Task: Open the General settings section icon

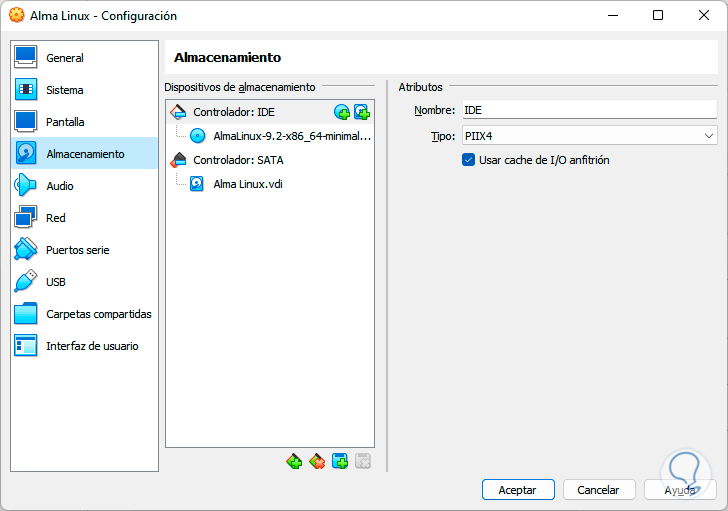Action: click(x=26, y=58)
